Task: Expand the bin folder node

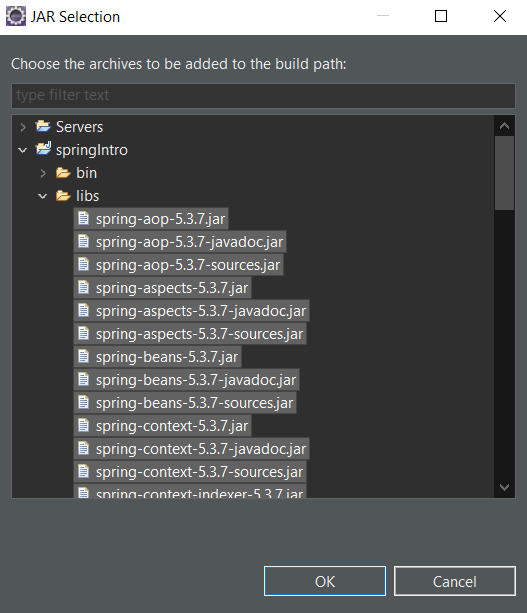Action: tap(43, 173)
